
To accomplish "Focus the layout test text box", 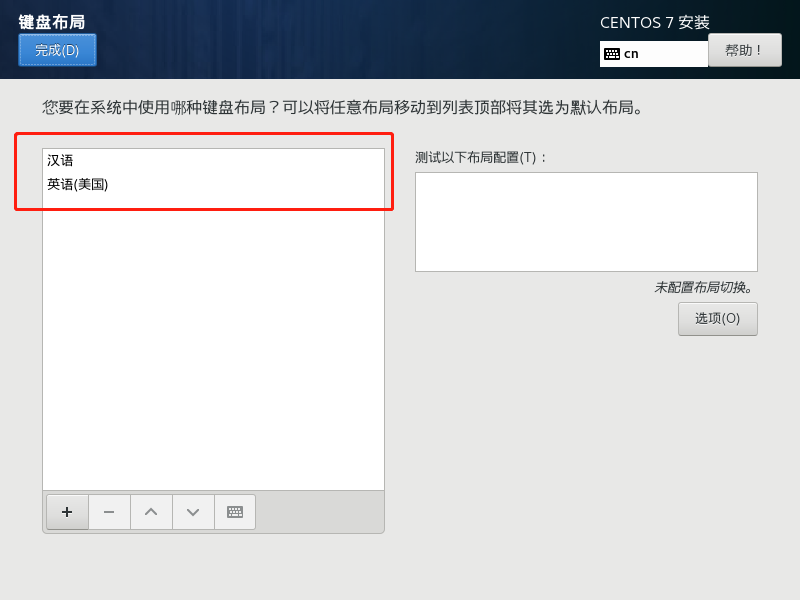I will (x=586, y=222).
